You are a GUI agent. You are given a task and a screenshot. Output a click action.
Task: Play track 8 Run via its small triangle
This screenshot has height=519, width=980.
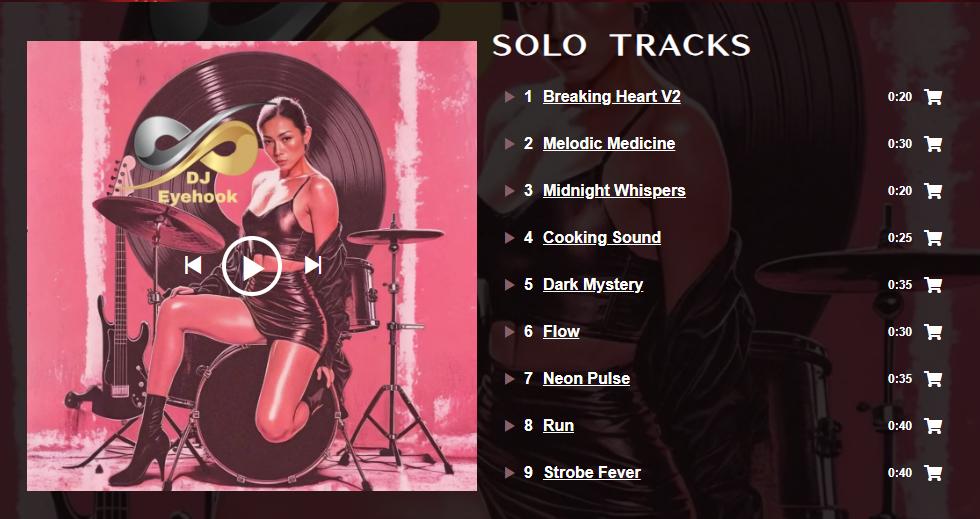[509, 426]
